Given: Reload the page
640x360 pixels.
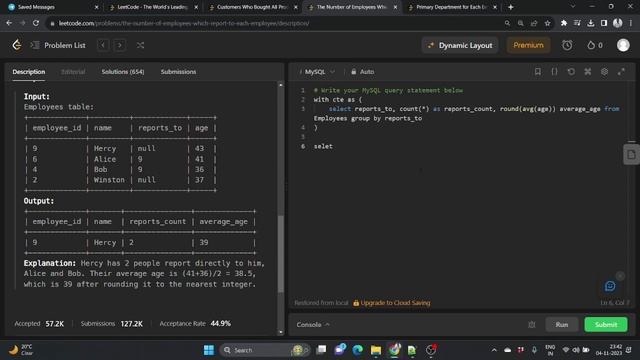Looking at the screenshot, I should pos(36,23).
